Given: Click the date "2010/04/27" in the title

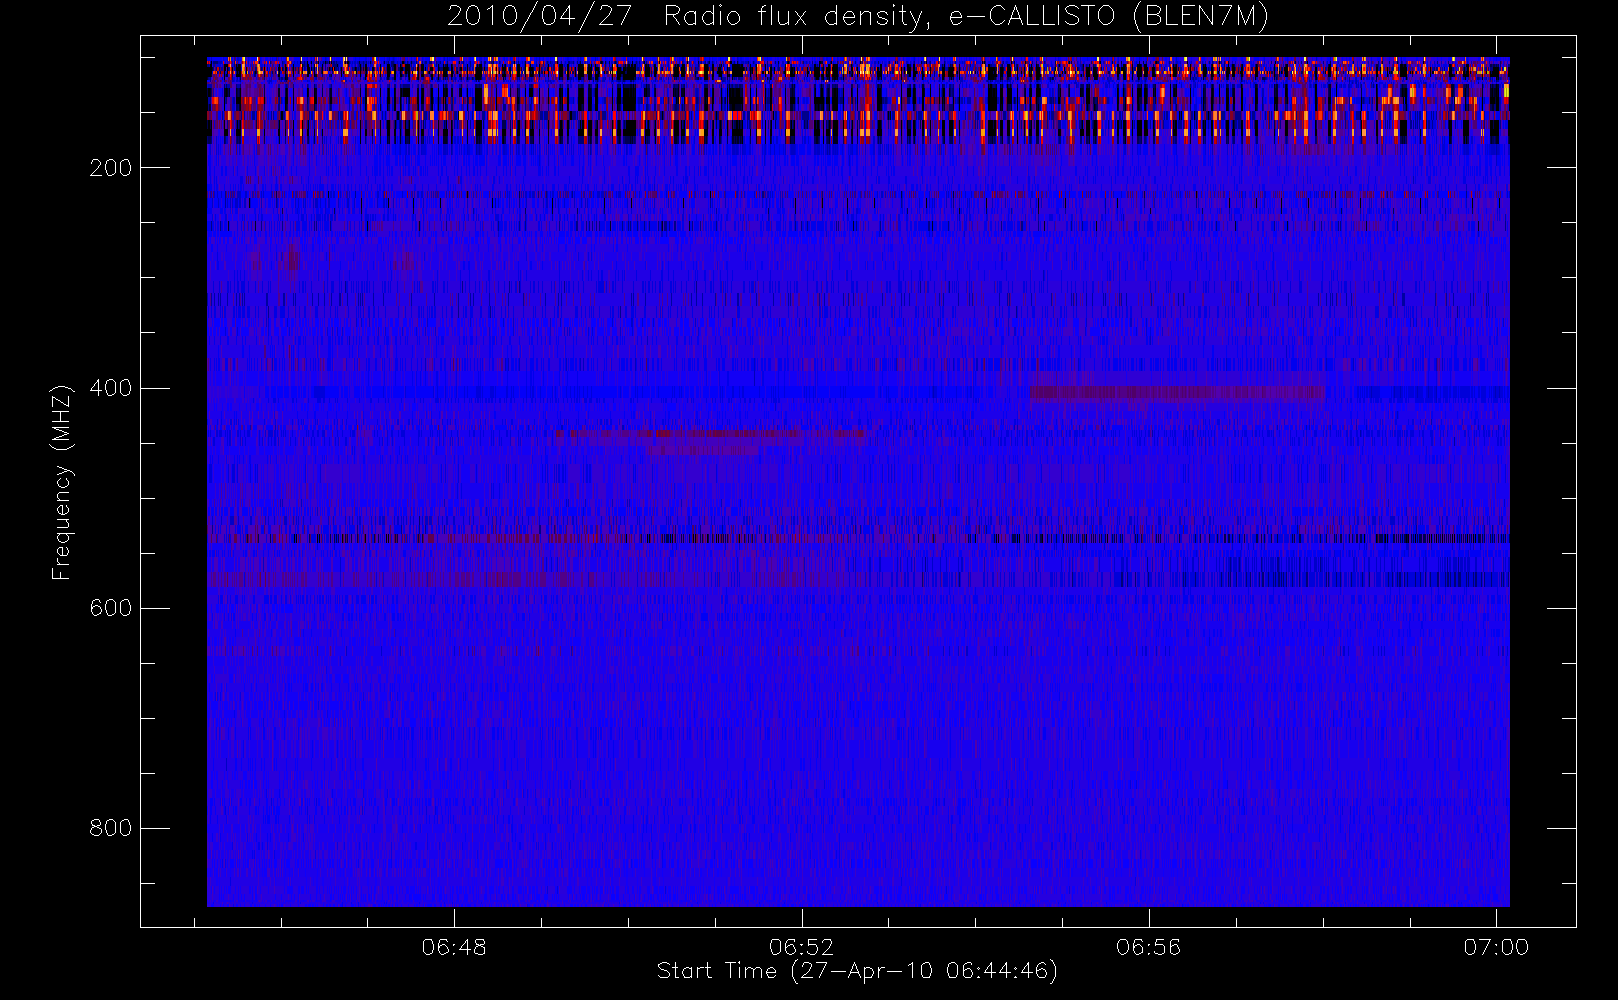Looking at the screenshot, I should (x=540, y=17).
